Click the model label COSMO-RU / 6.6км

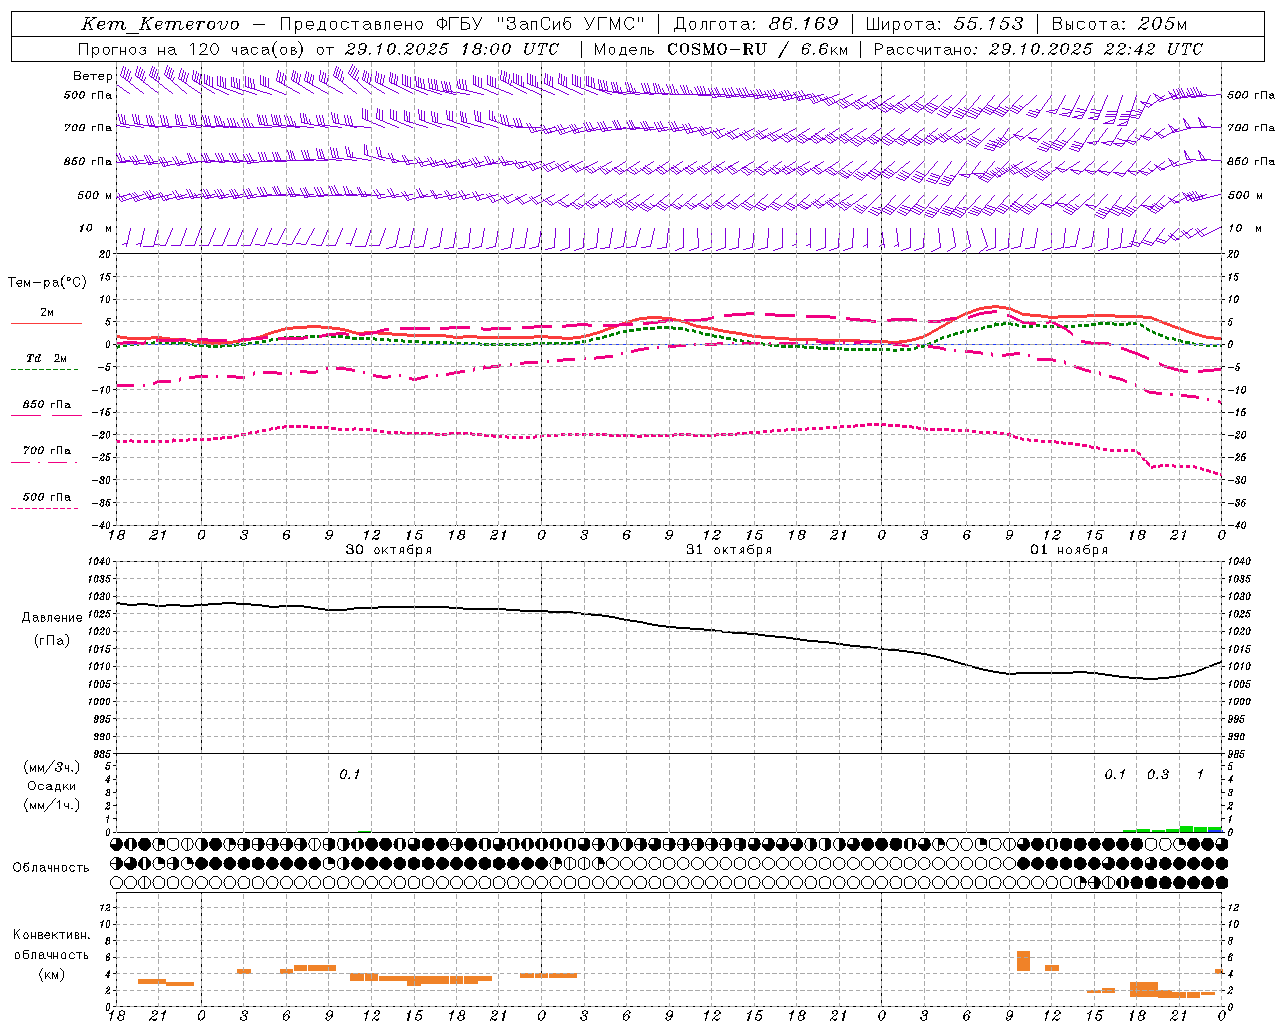click(x=758, y=49)
